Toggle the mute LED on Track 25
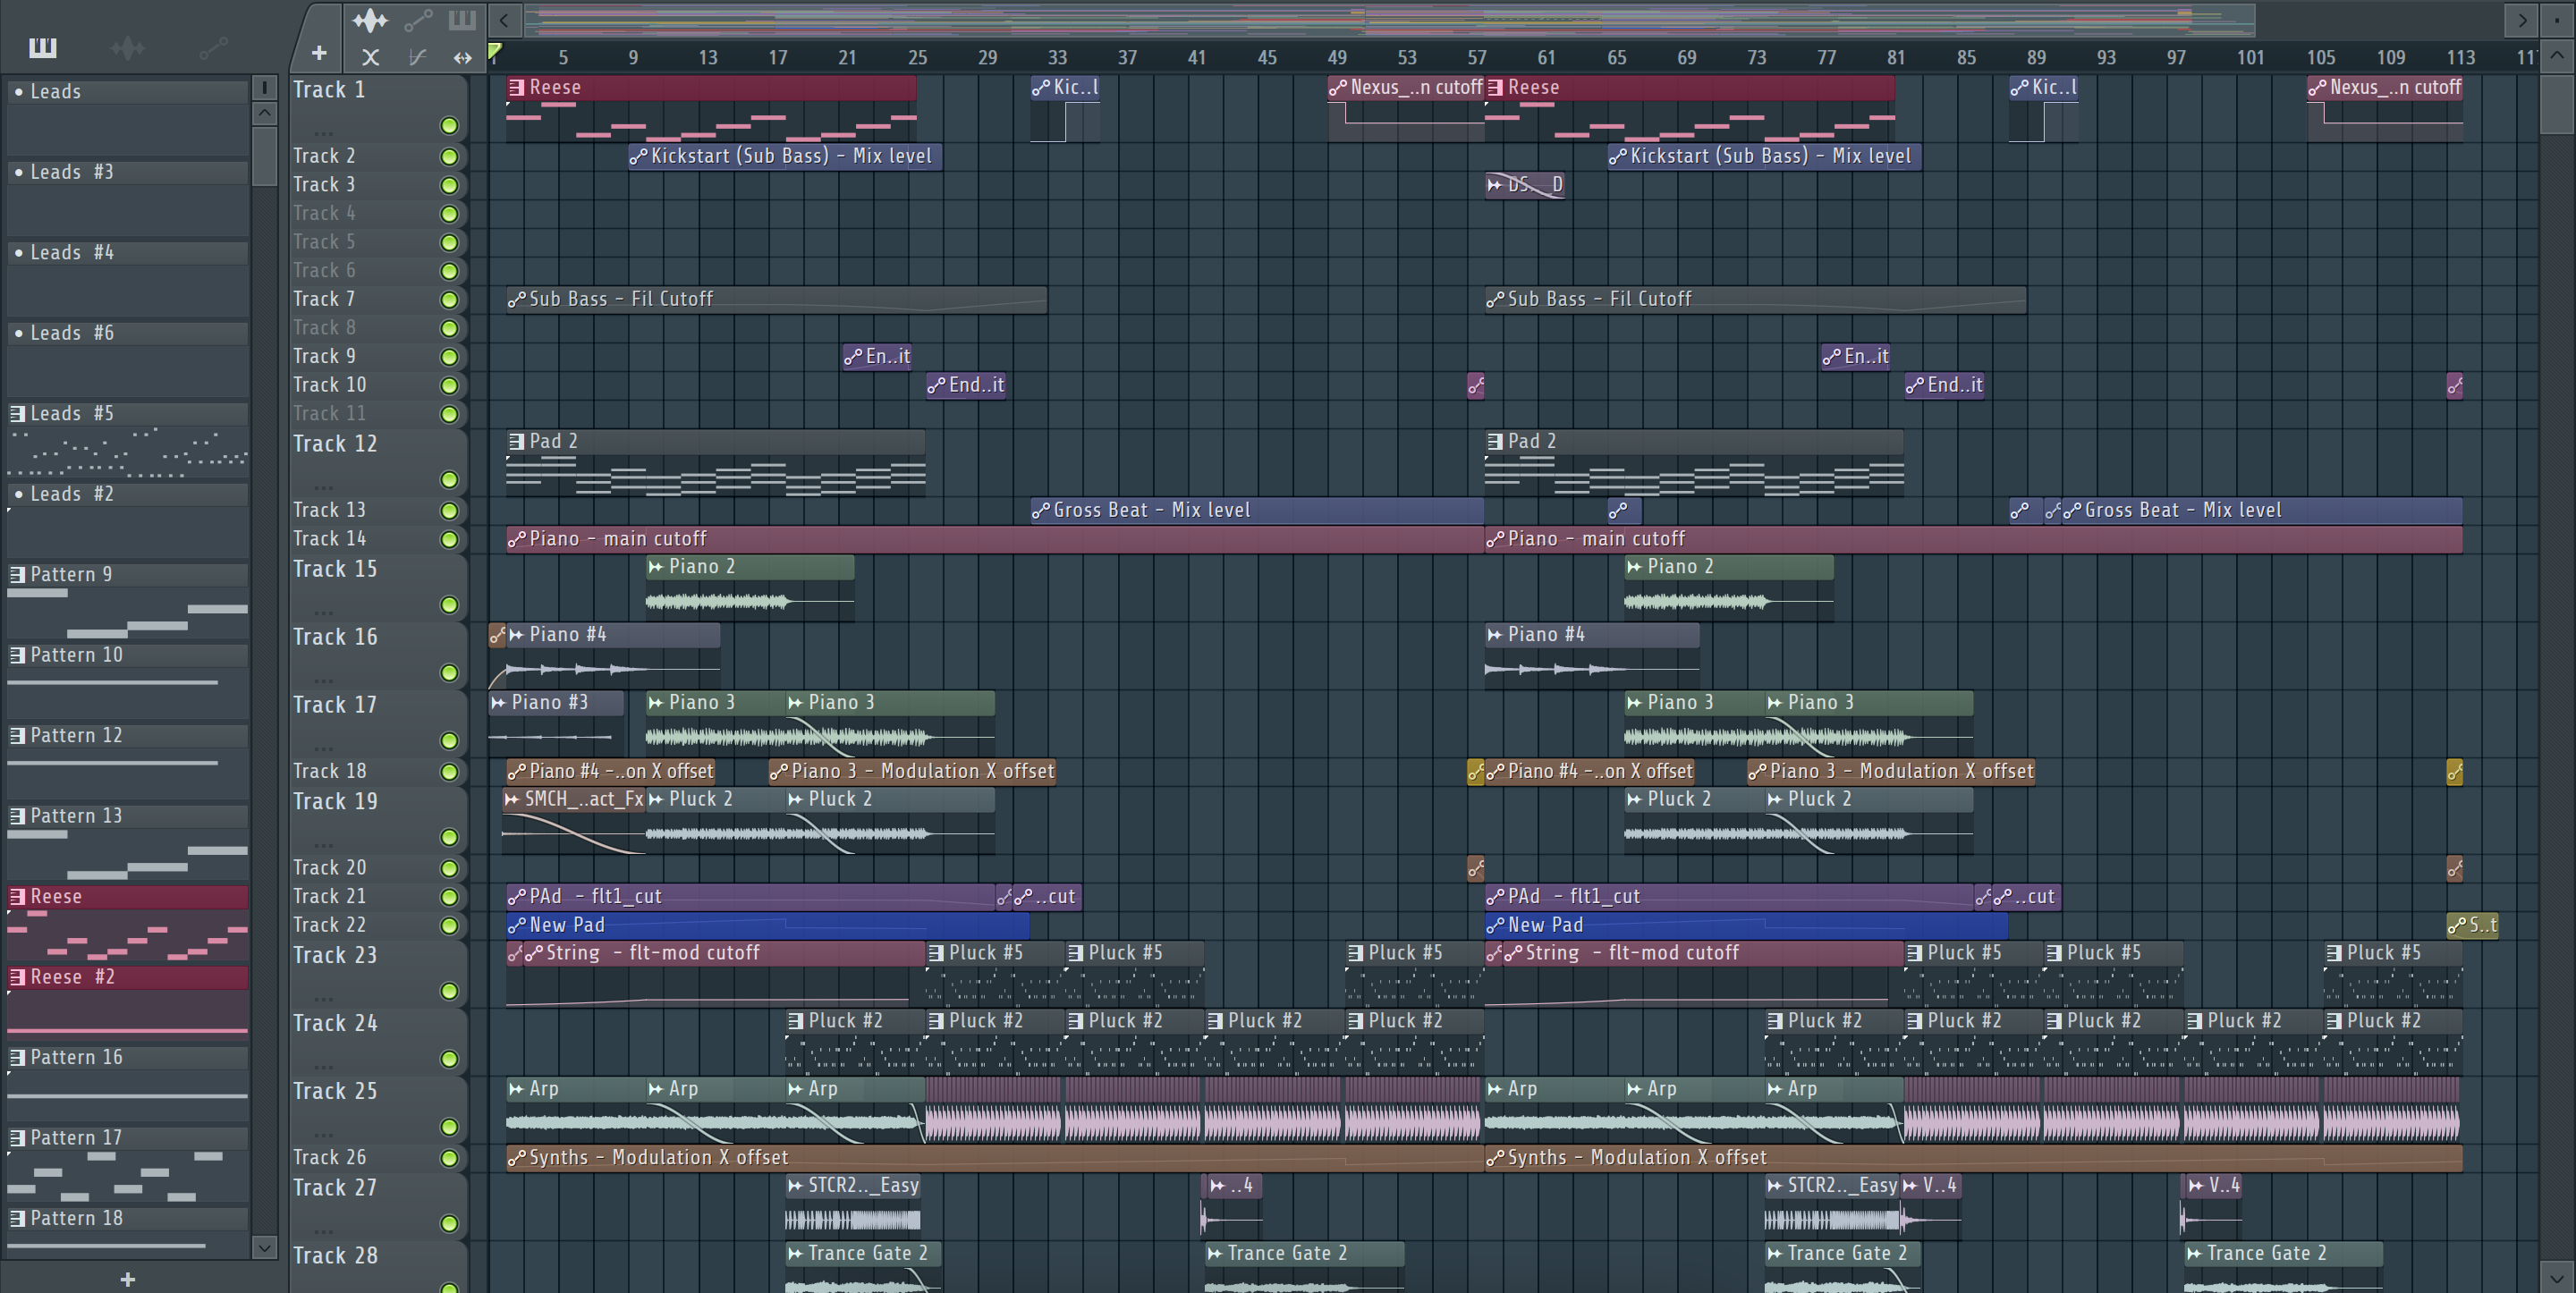Viewport: 2576px width, 1293px height. click(x=449, y=1127)
